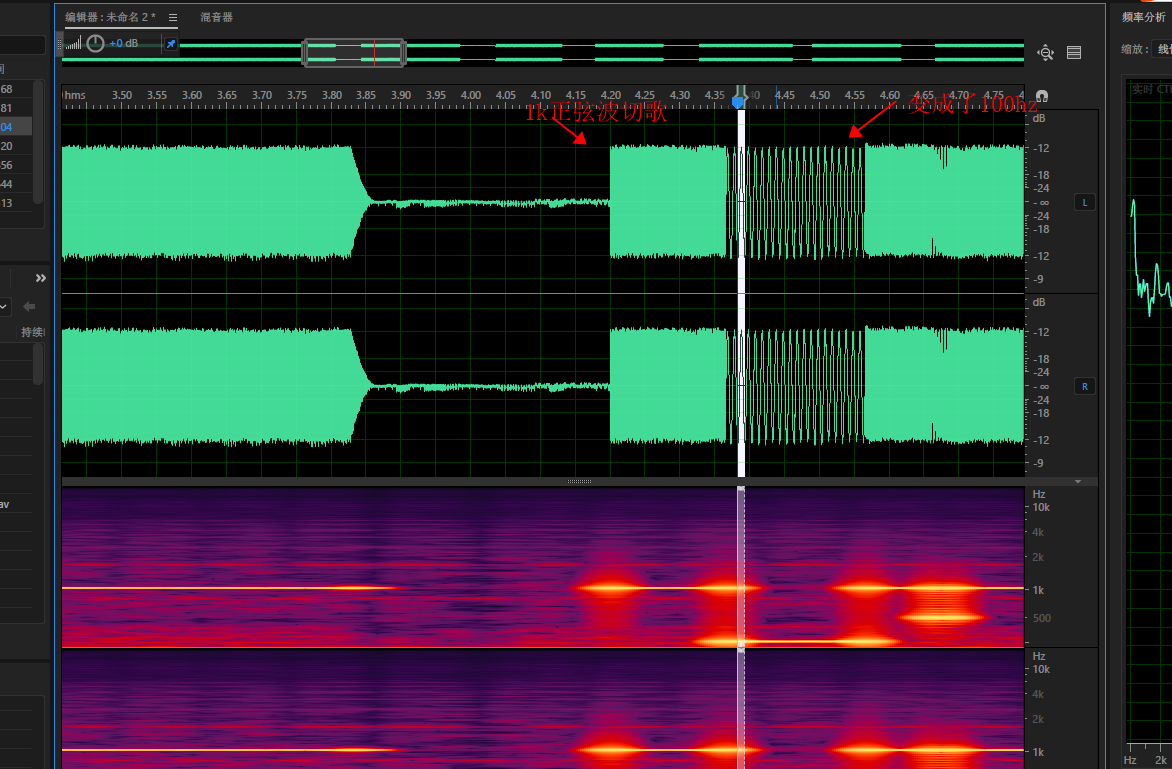This screenshot has width=1172, height=769.
Task: Click the upper left-panel list scrollbar
Action: click(38, 142)
